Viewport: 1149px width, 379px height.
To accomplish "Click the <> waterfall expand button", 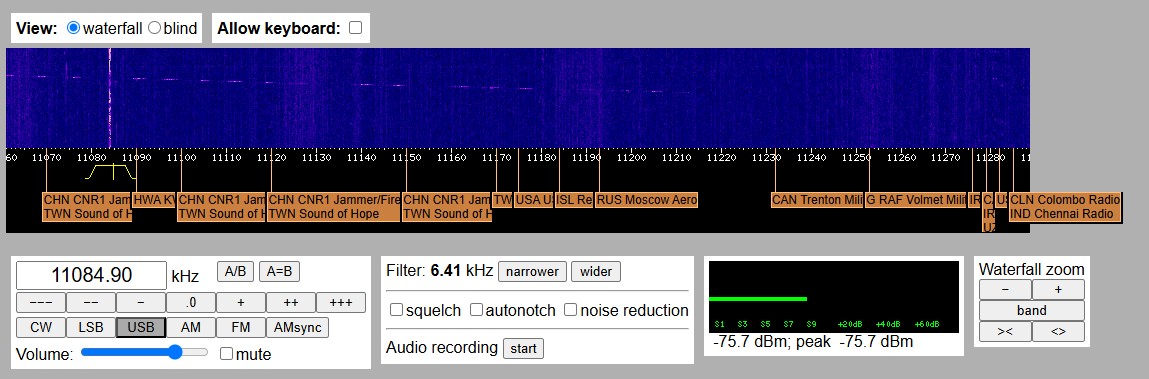I will tap(1057, 332).
